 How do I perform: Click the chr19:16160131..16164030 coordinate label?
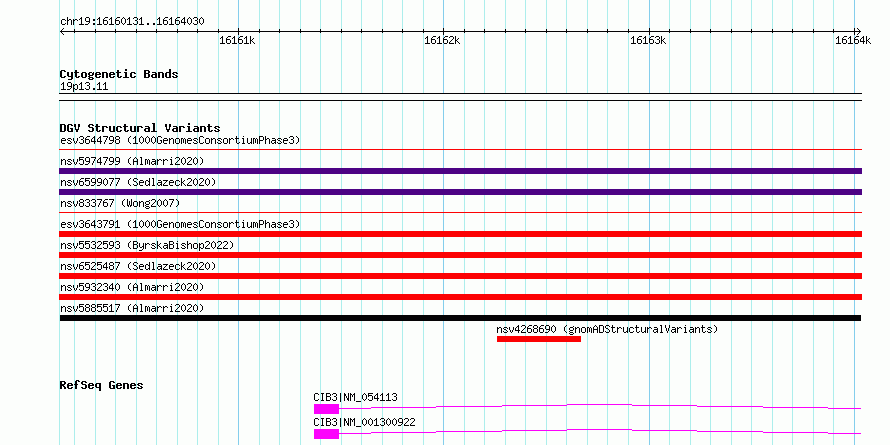[132, 22]
